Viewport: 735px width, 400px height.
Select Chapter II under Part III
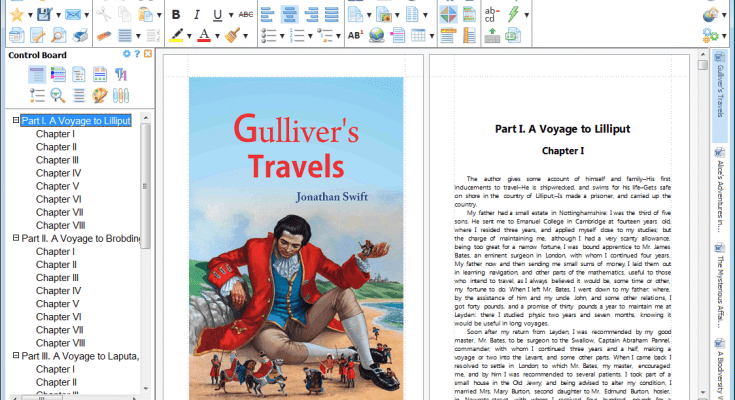pyautogui.click(x=56, y=382)
